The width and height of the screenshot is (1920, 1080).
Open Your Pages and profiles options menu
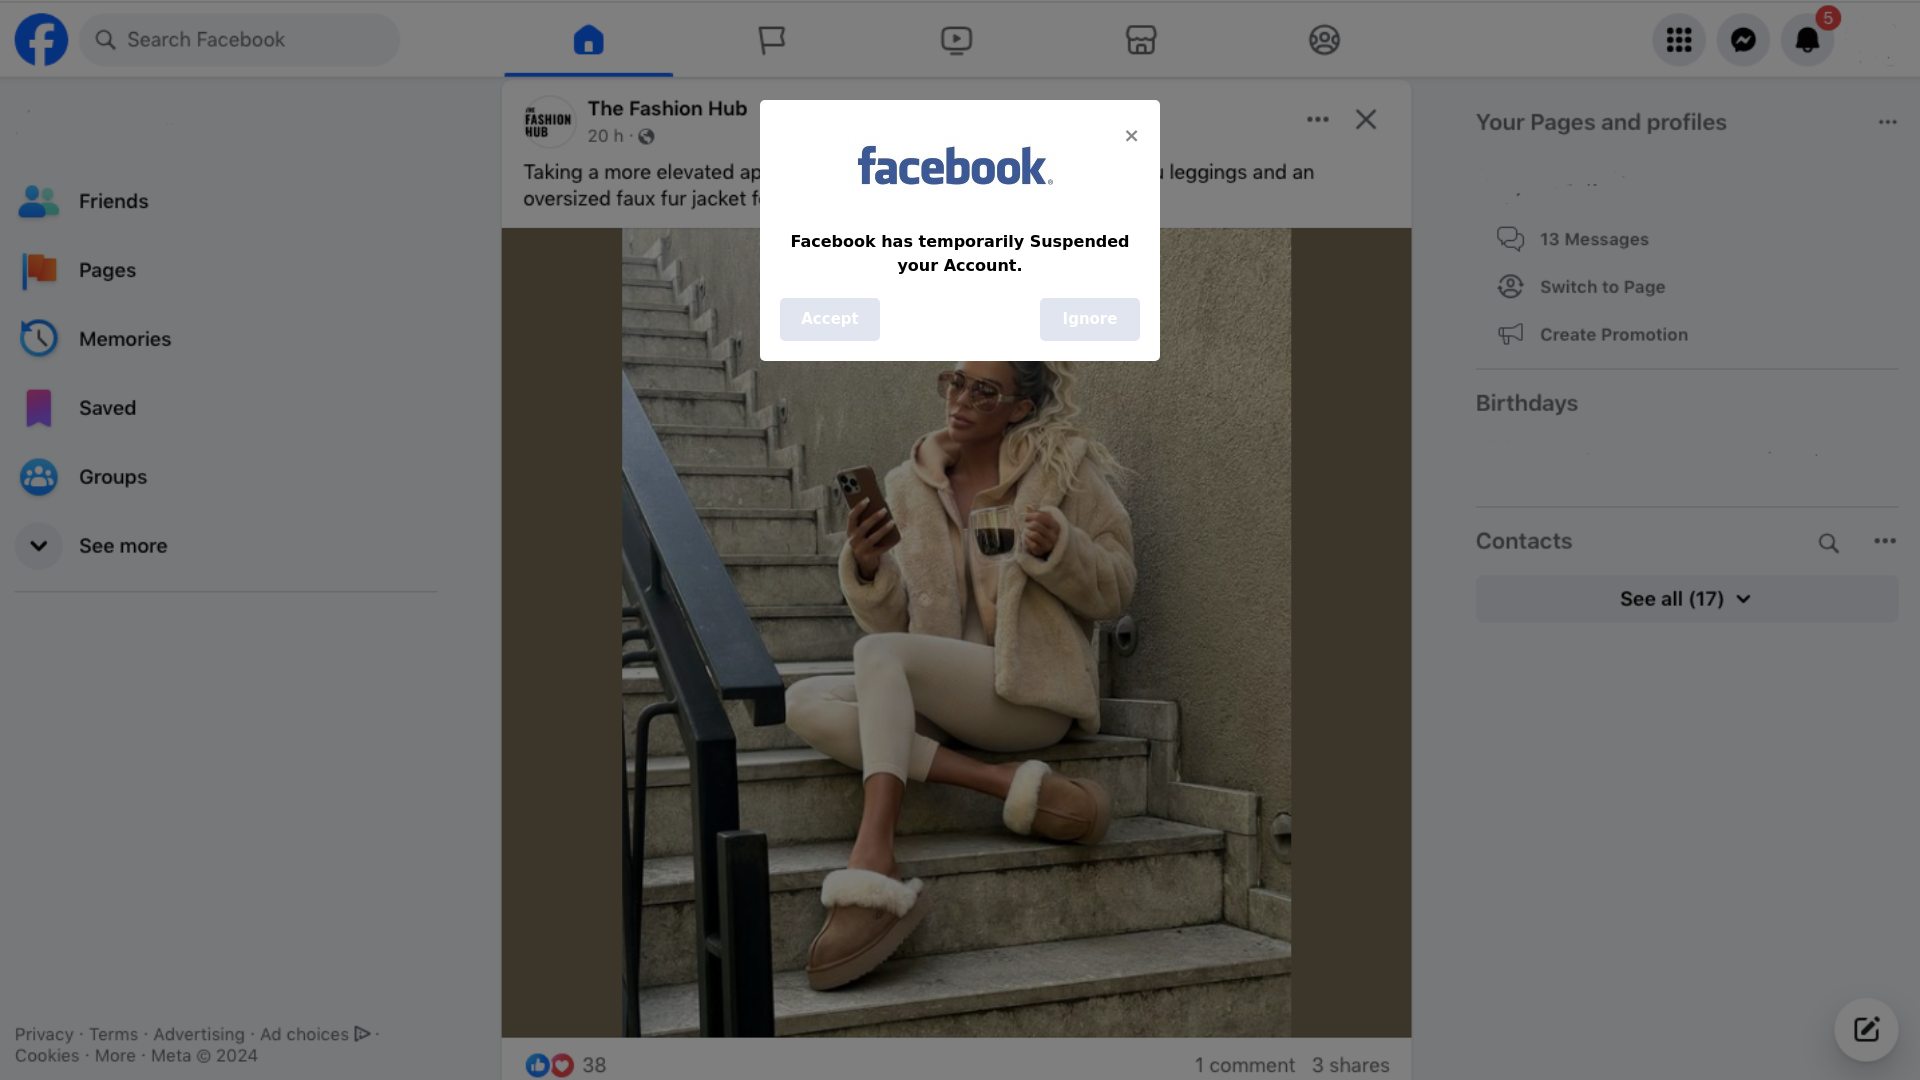pyautogui.click(x=1887, y=122)
